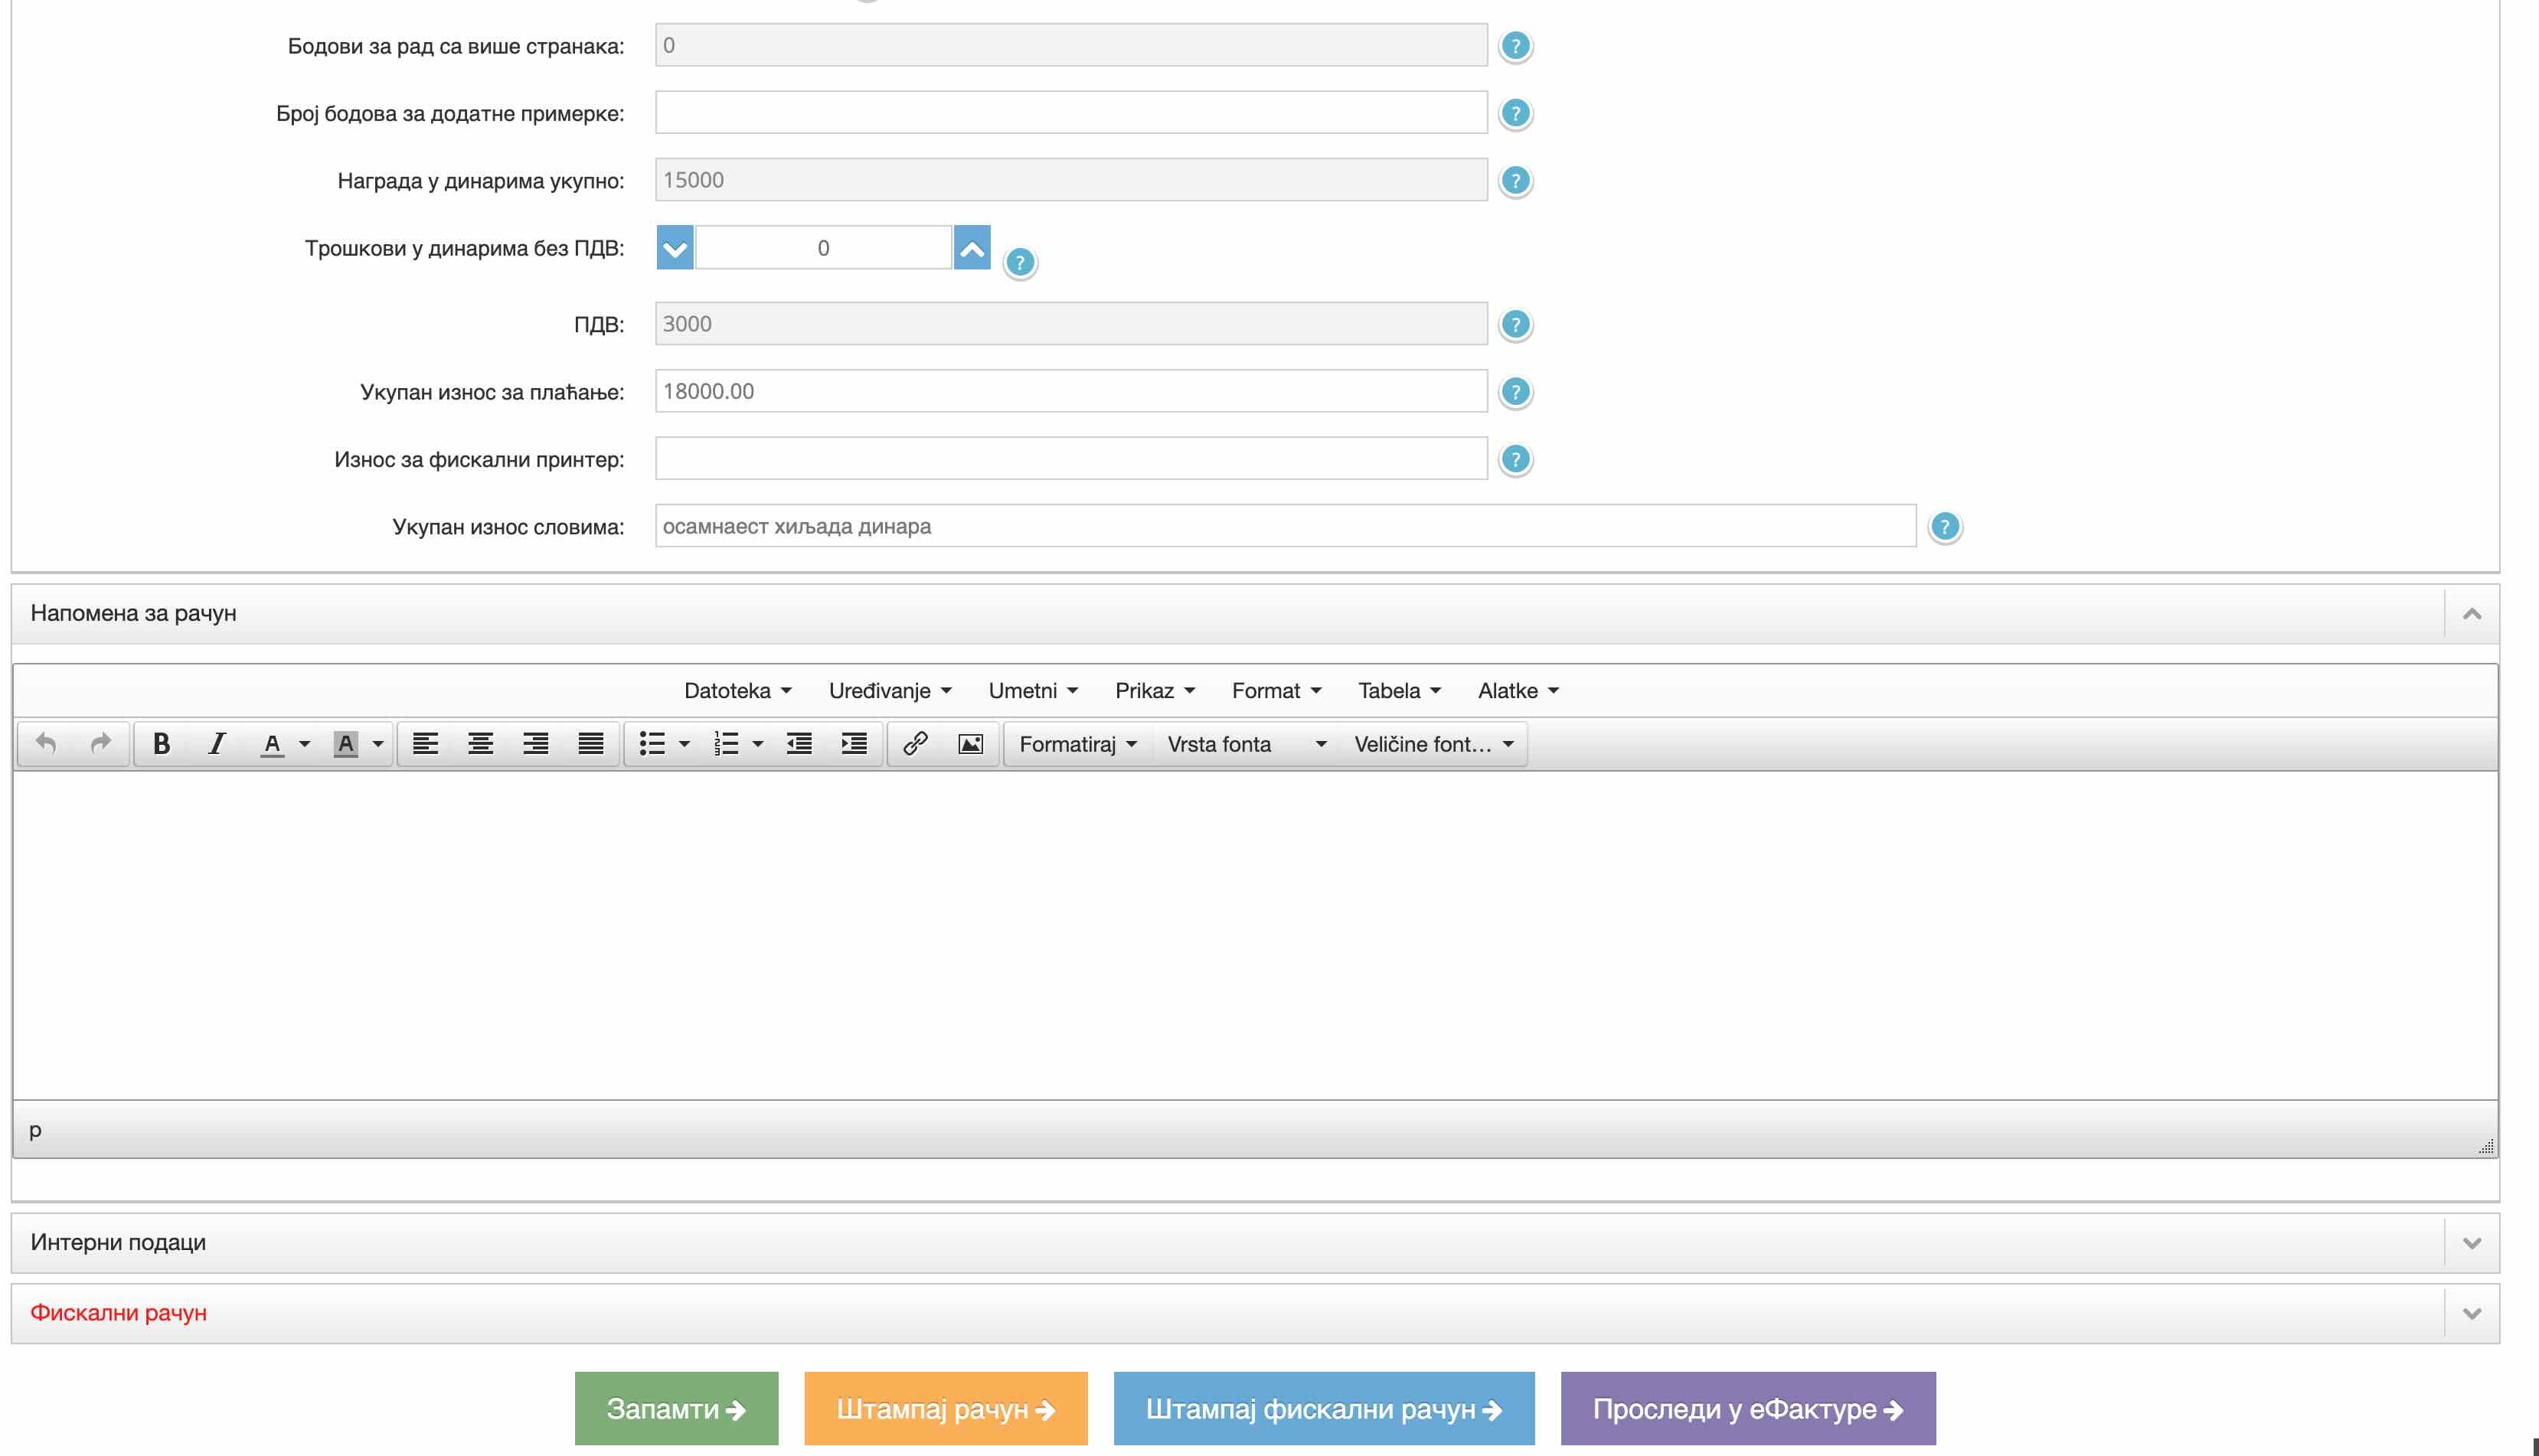Viewport: 2539px width, 1456px height.
Task: Open bullet list style dropdown
Action: pos(685,744)
